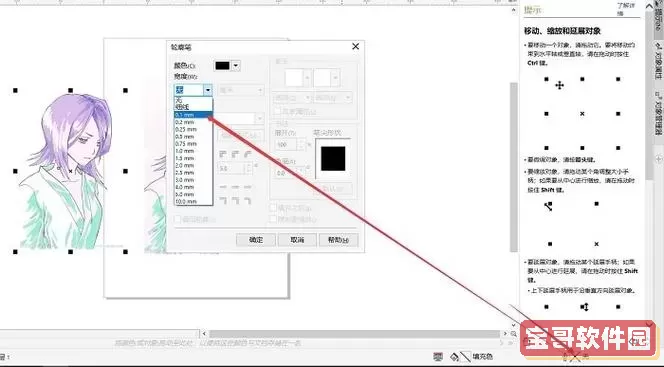
Task: Choose 2.0 mm outline width
Action: (x=193, y=165)
